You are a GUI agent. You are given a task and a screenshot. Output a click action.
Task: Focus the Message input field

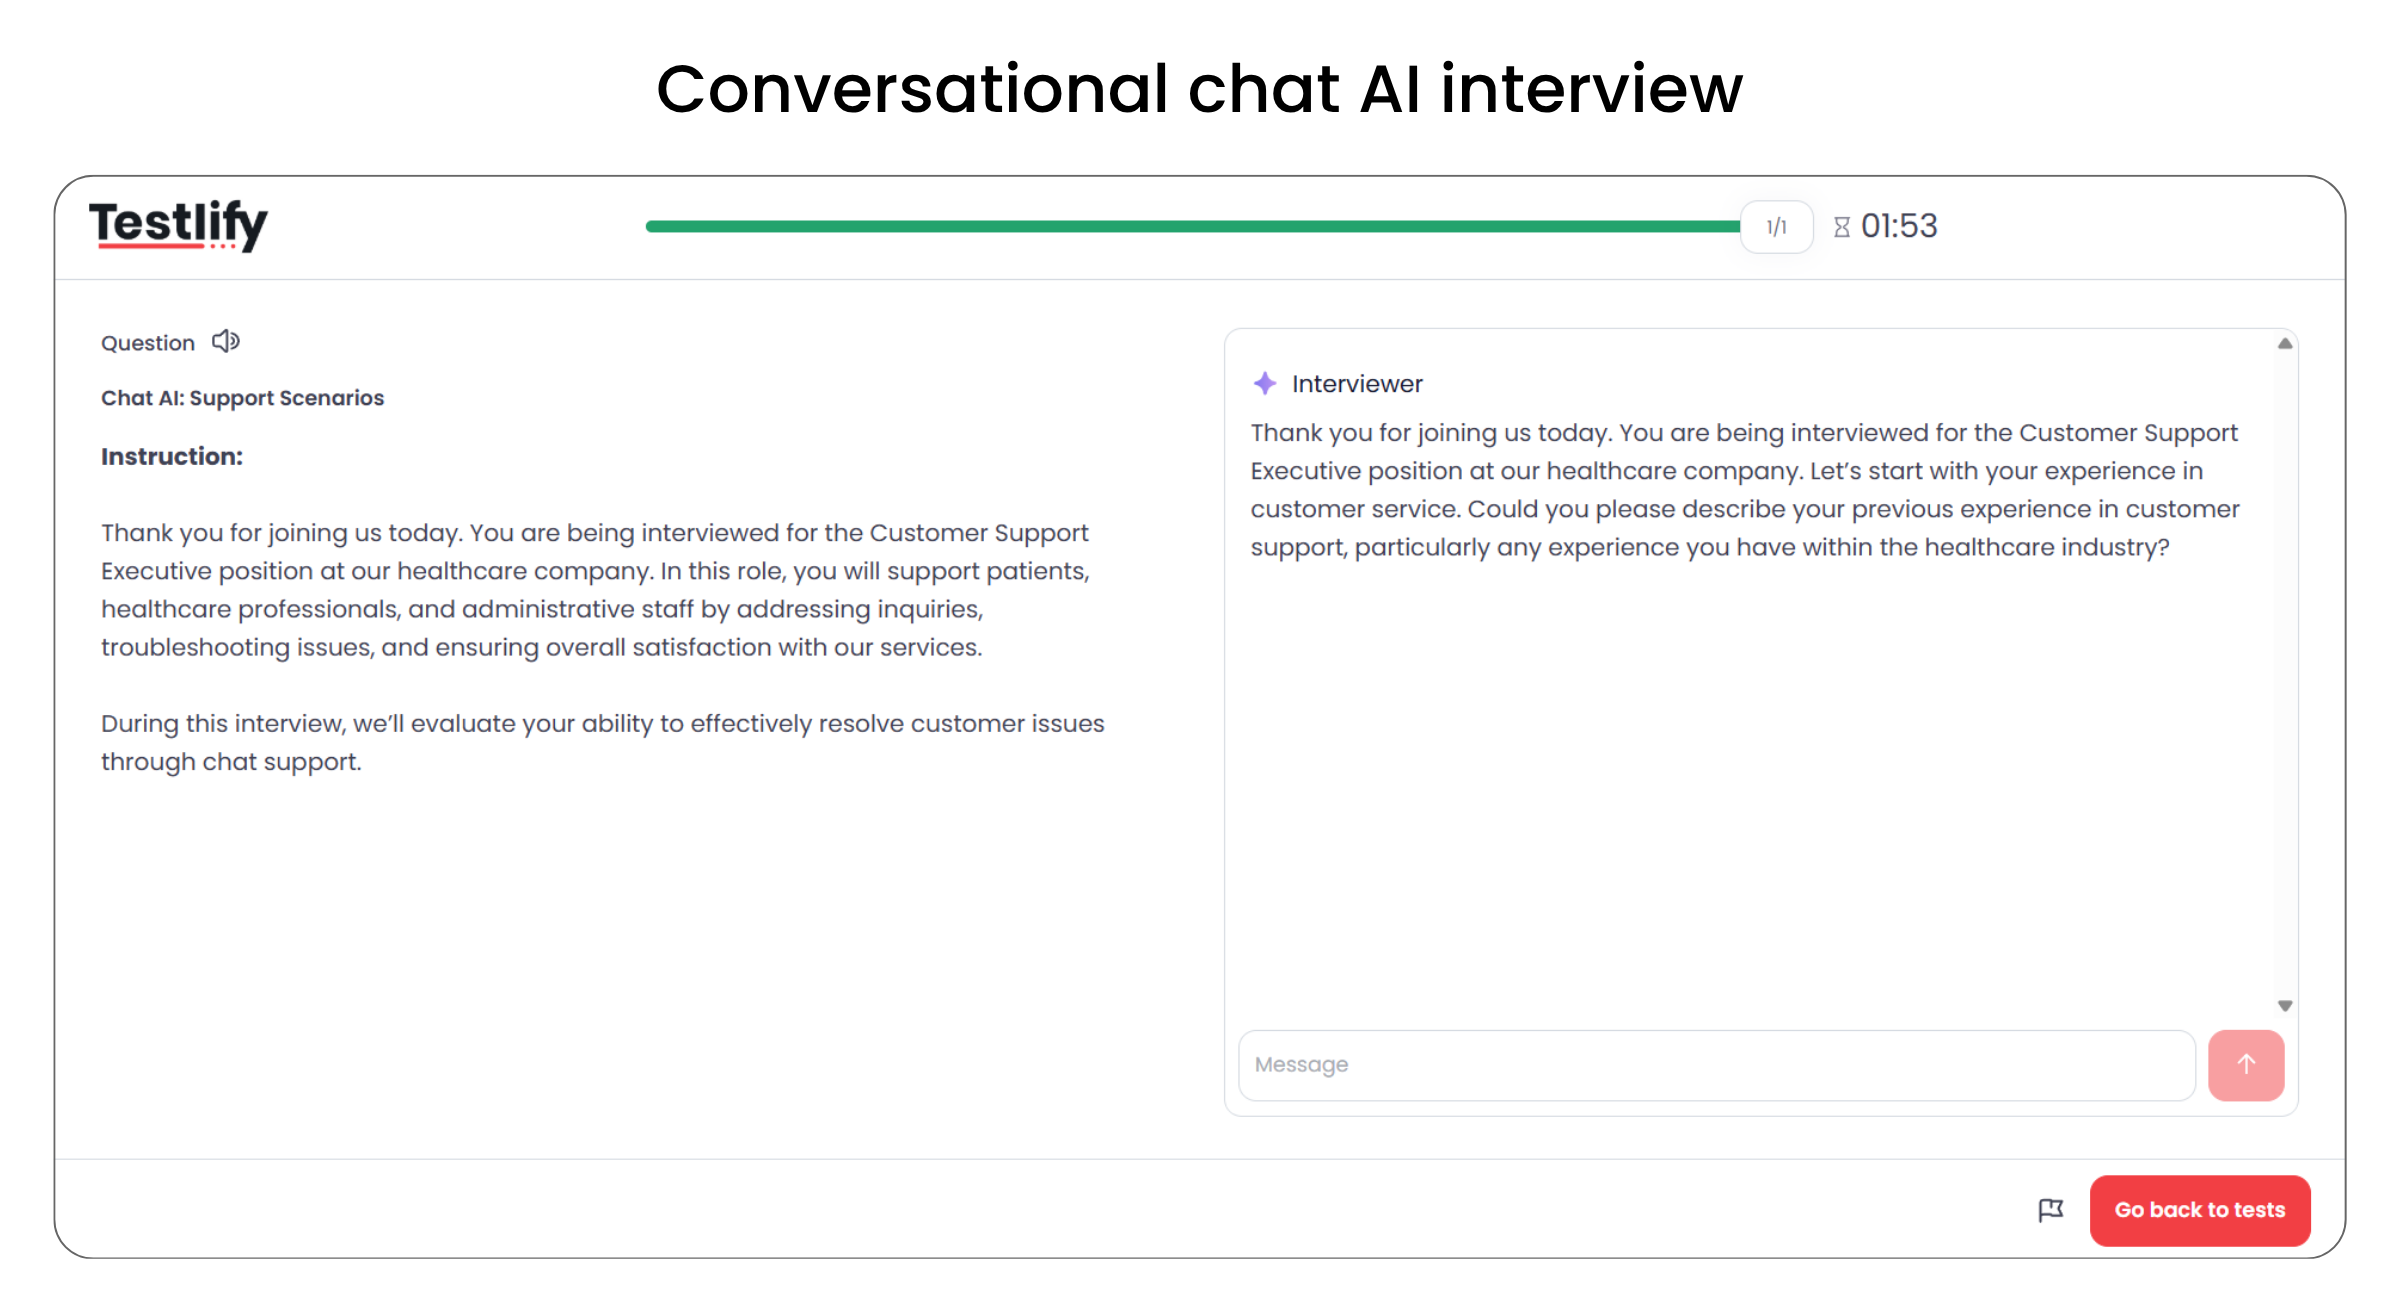click(1716, 1065)
